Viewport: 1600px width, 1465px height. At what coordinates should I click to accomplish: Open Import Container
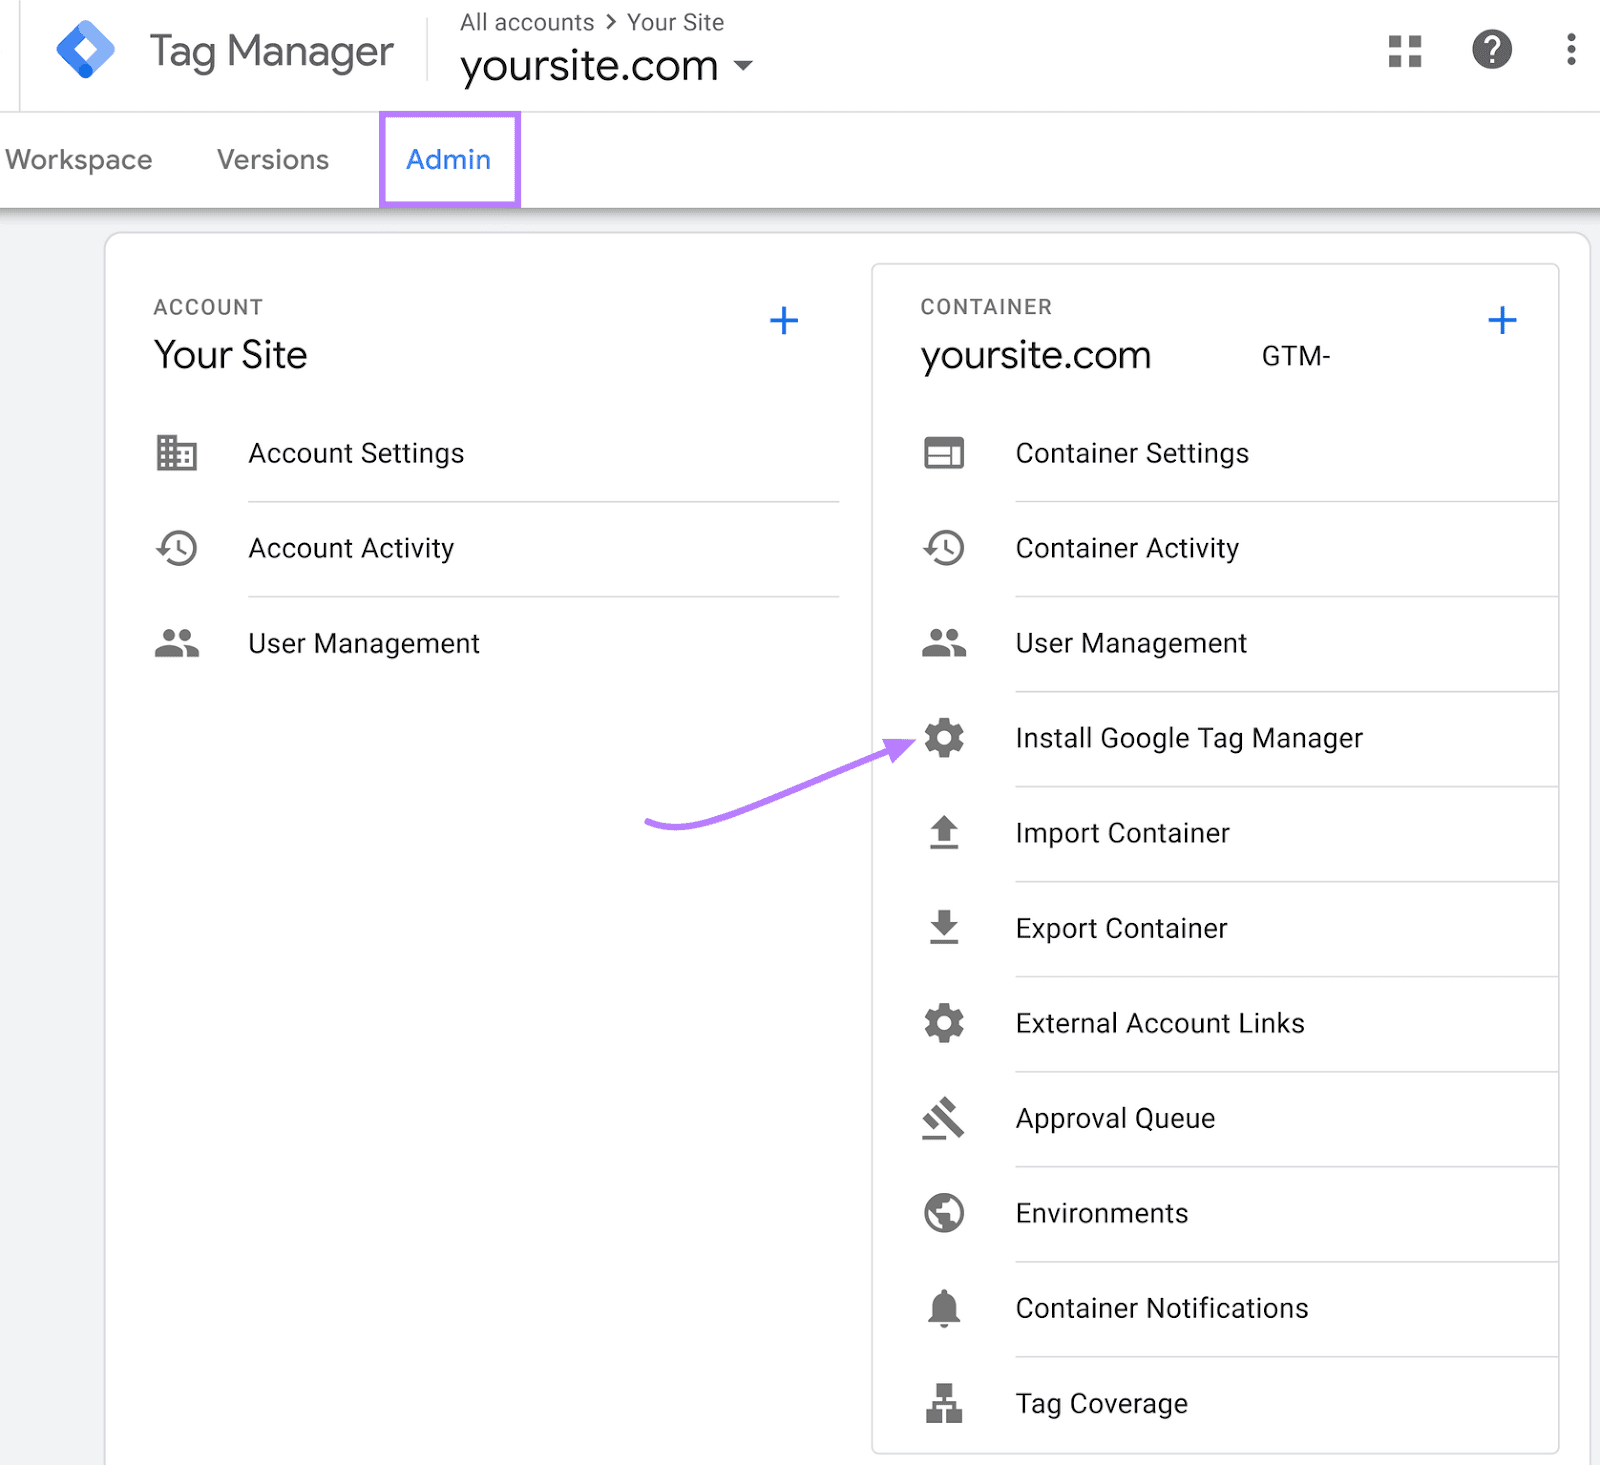point(1122,833)
